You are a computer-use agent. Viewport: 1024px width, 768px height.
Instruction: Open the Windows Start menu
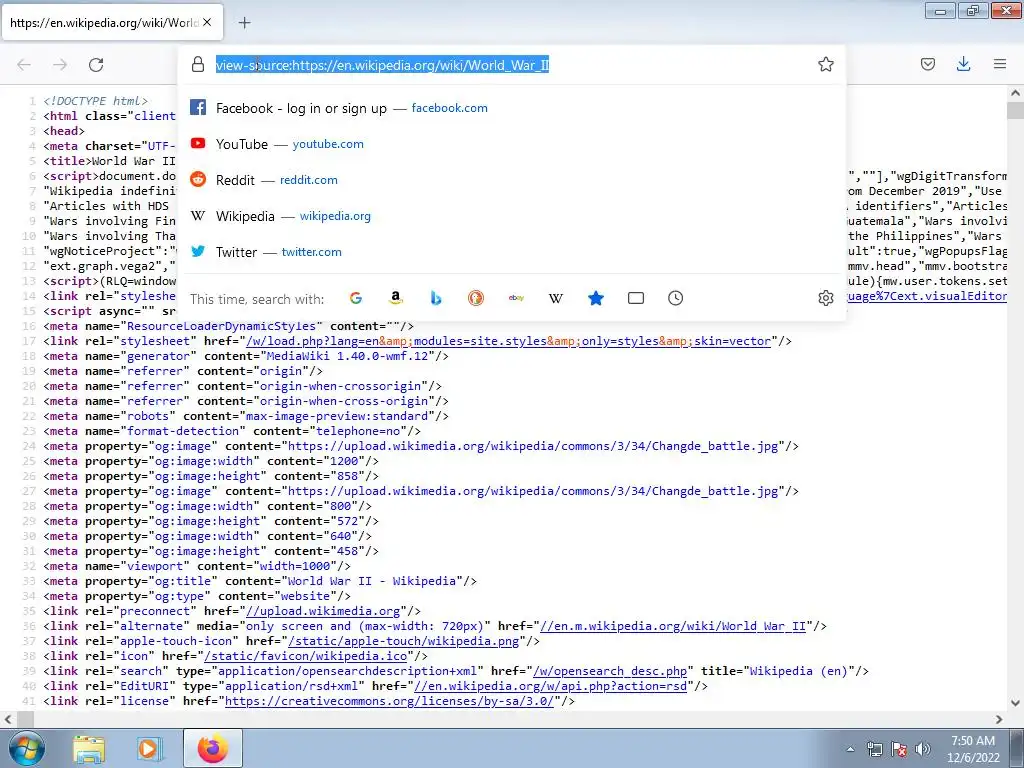26,748
